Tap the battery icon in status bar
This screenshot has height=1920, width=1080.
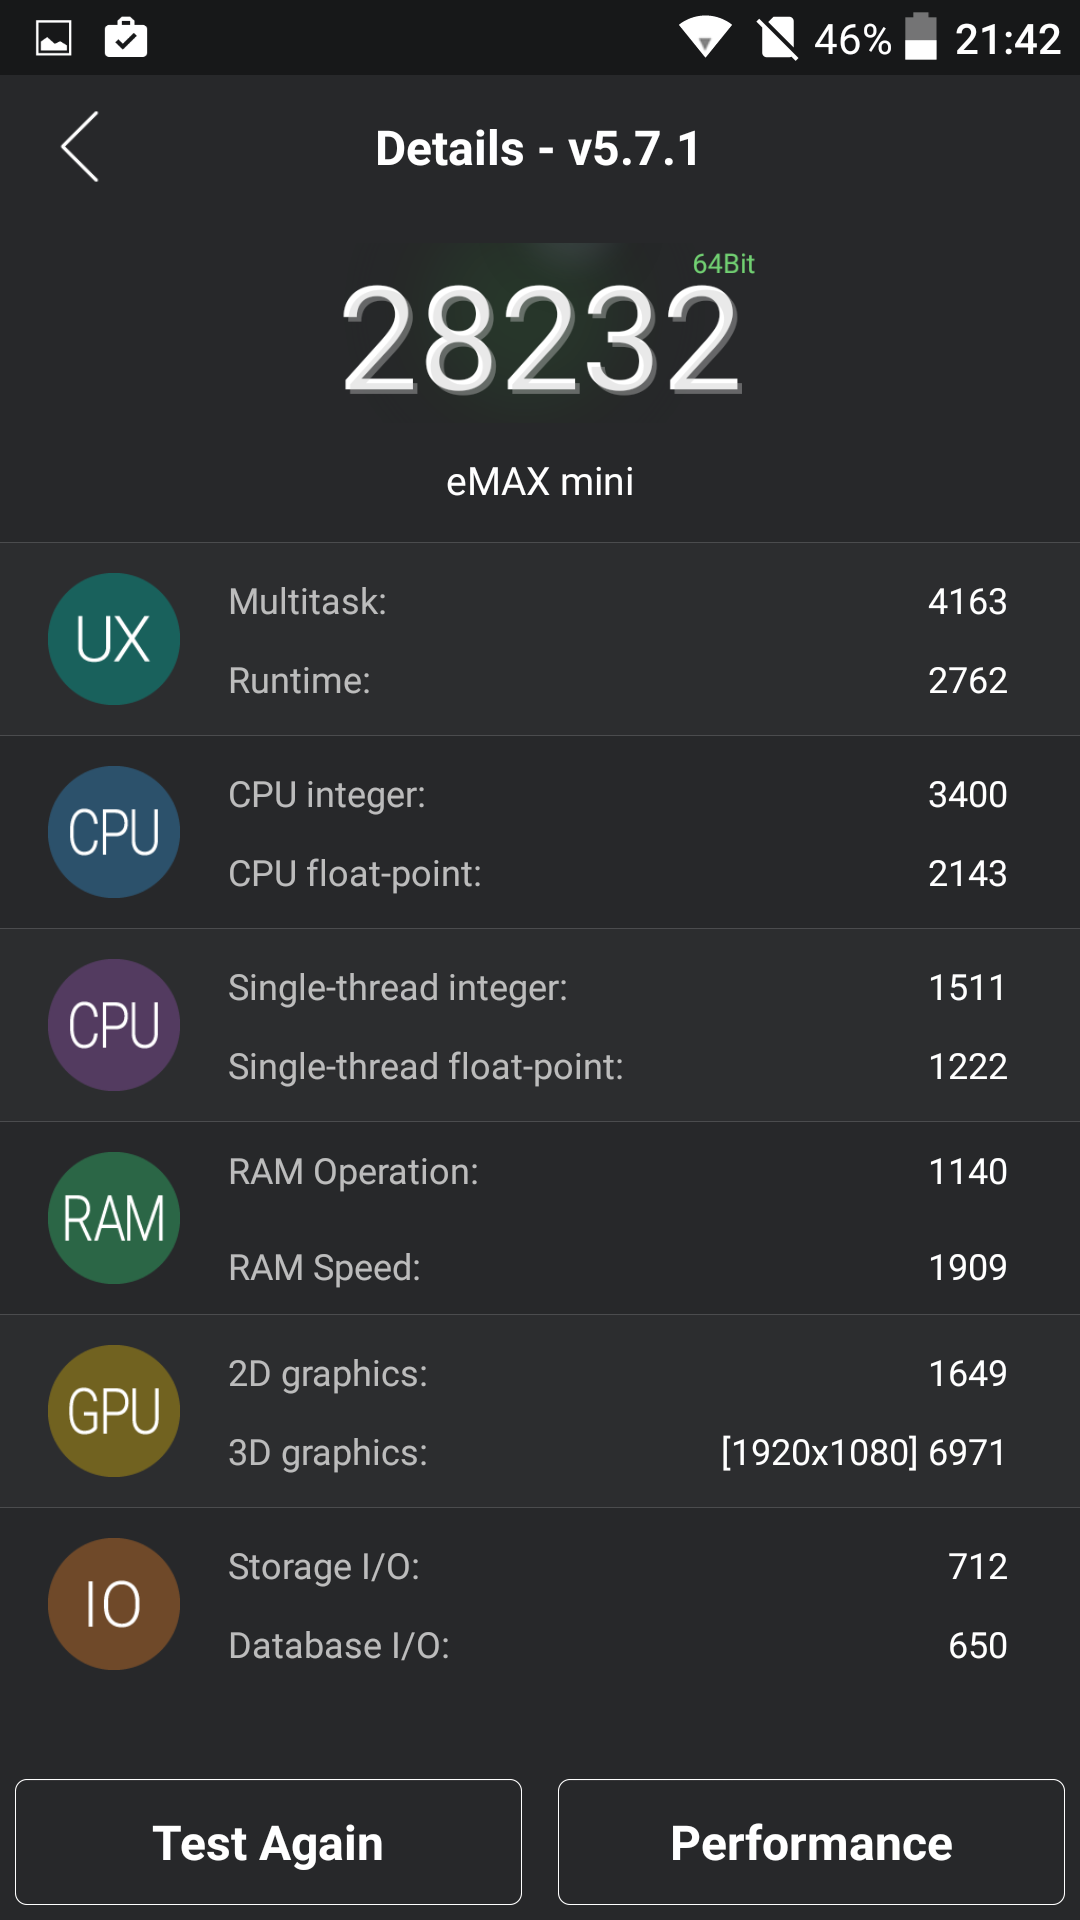[921, 38]
